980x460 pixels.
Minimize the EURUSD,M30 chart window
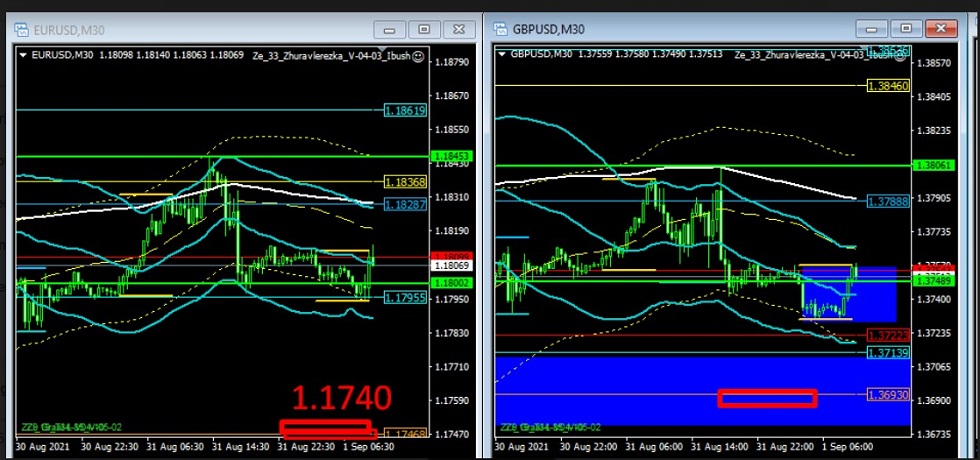(390, 29)
